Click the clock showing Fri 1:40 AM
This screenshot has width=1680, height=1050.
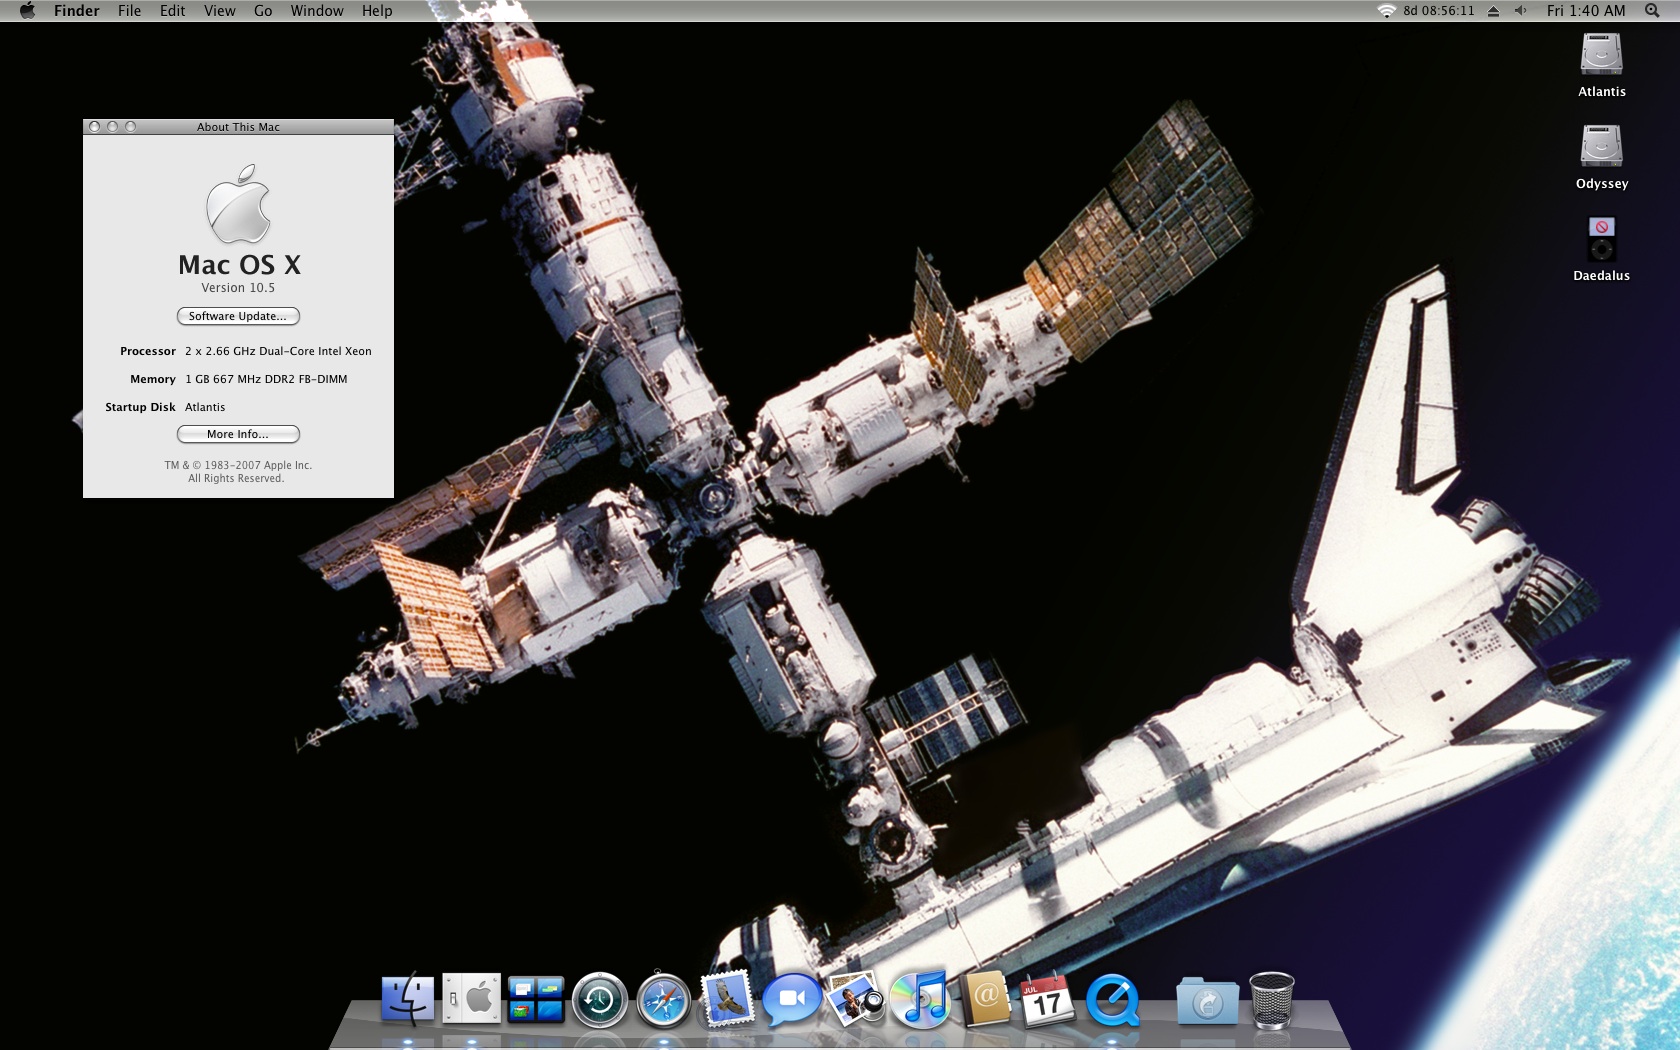point(1585,10)
